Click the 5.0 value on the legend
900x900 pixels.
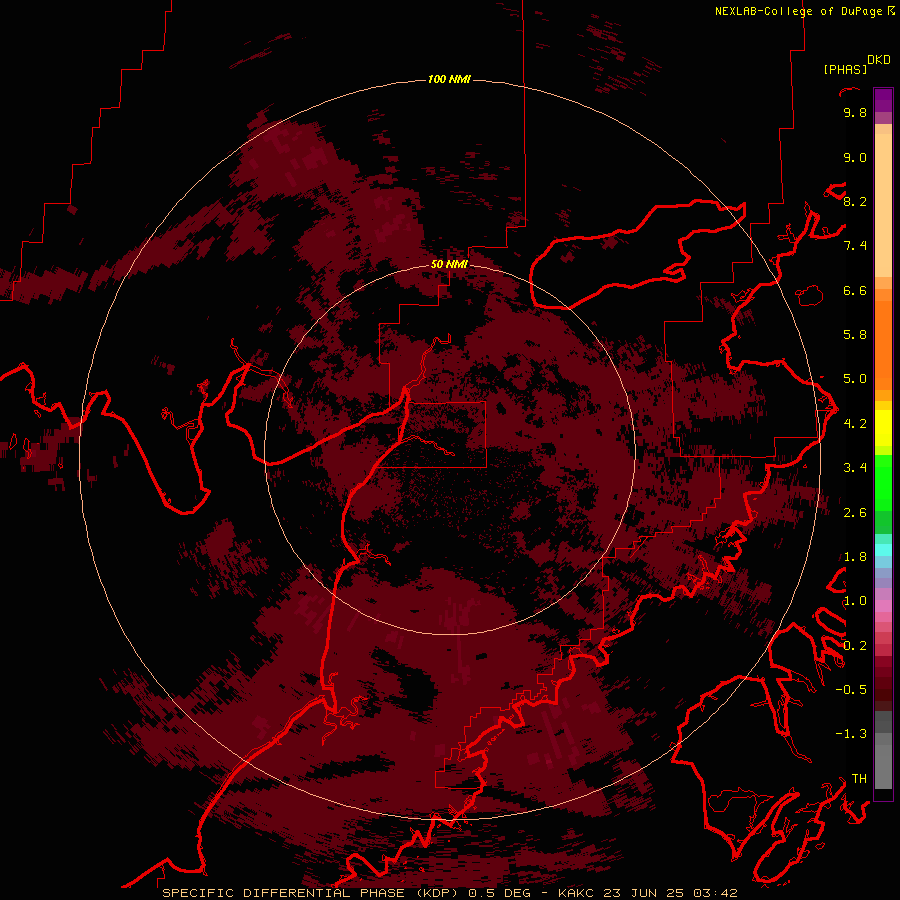point(855,379)
